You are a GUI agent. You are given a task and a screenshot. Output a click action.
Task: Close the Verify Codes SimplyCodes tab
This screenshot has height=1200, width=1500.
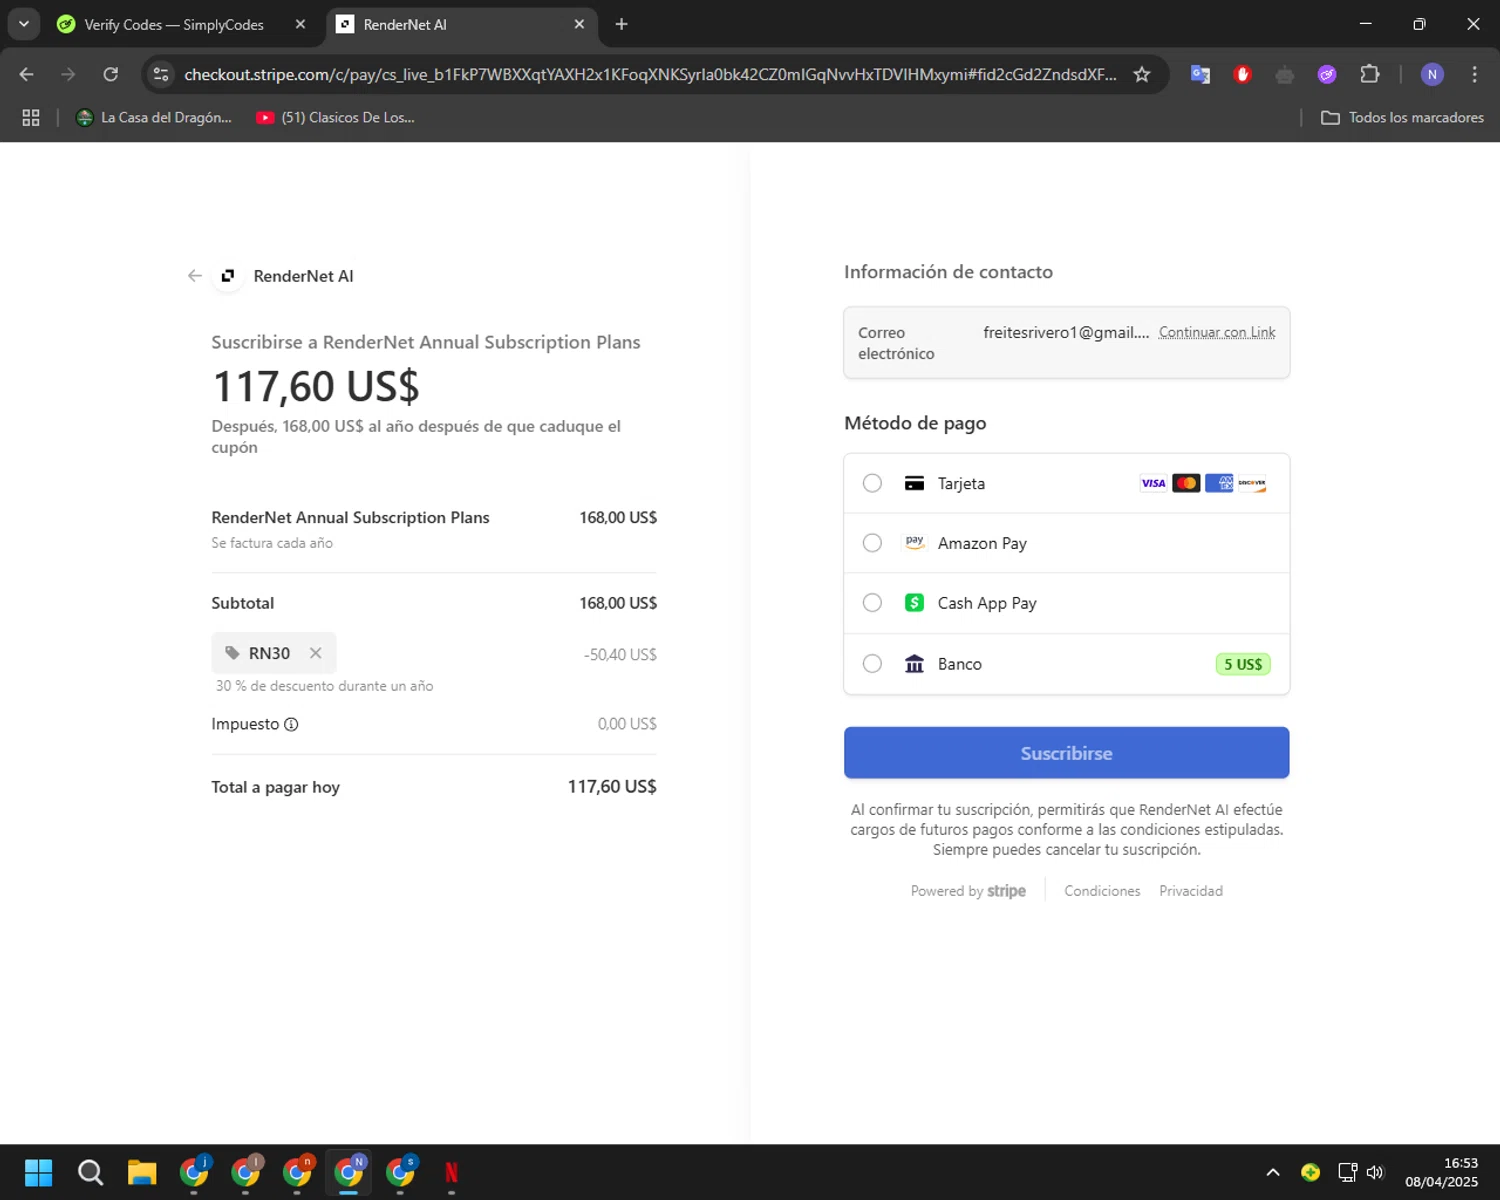click(300, 24)
